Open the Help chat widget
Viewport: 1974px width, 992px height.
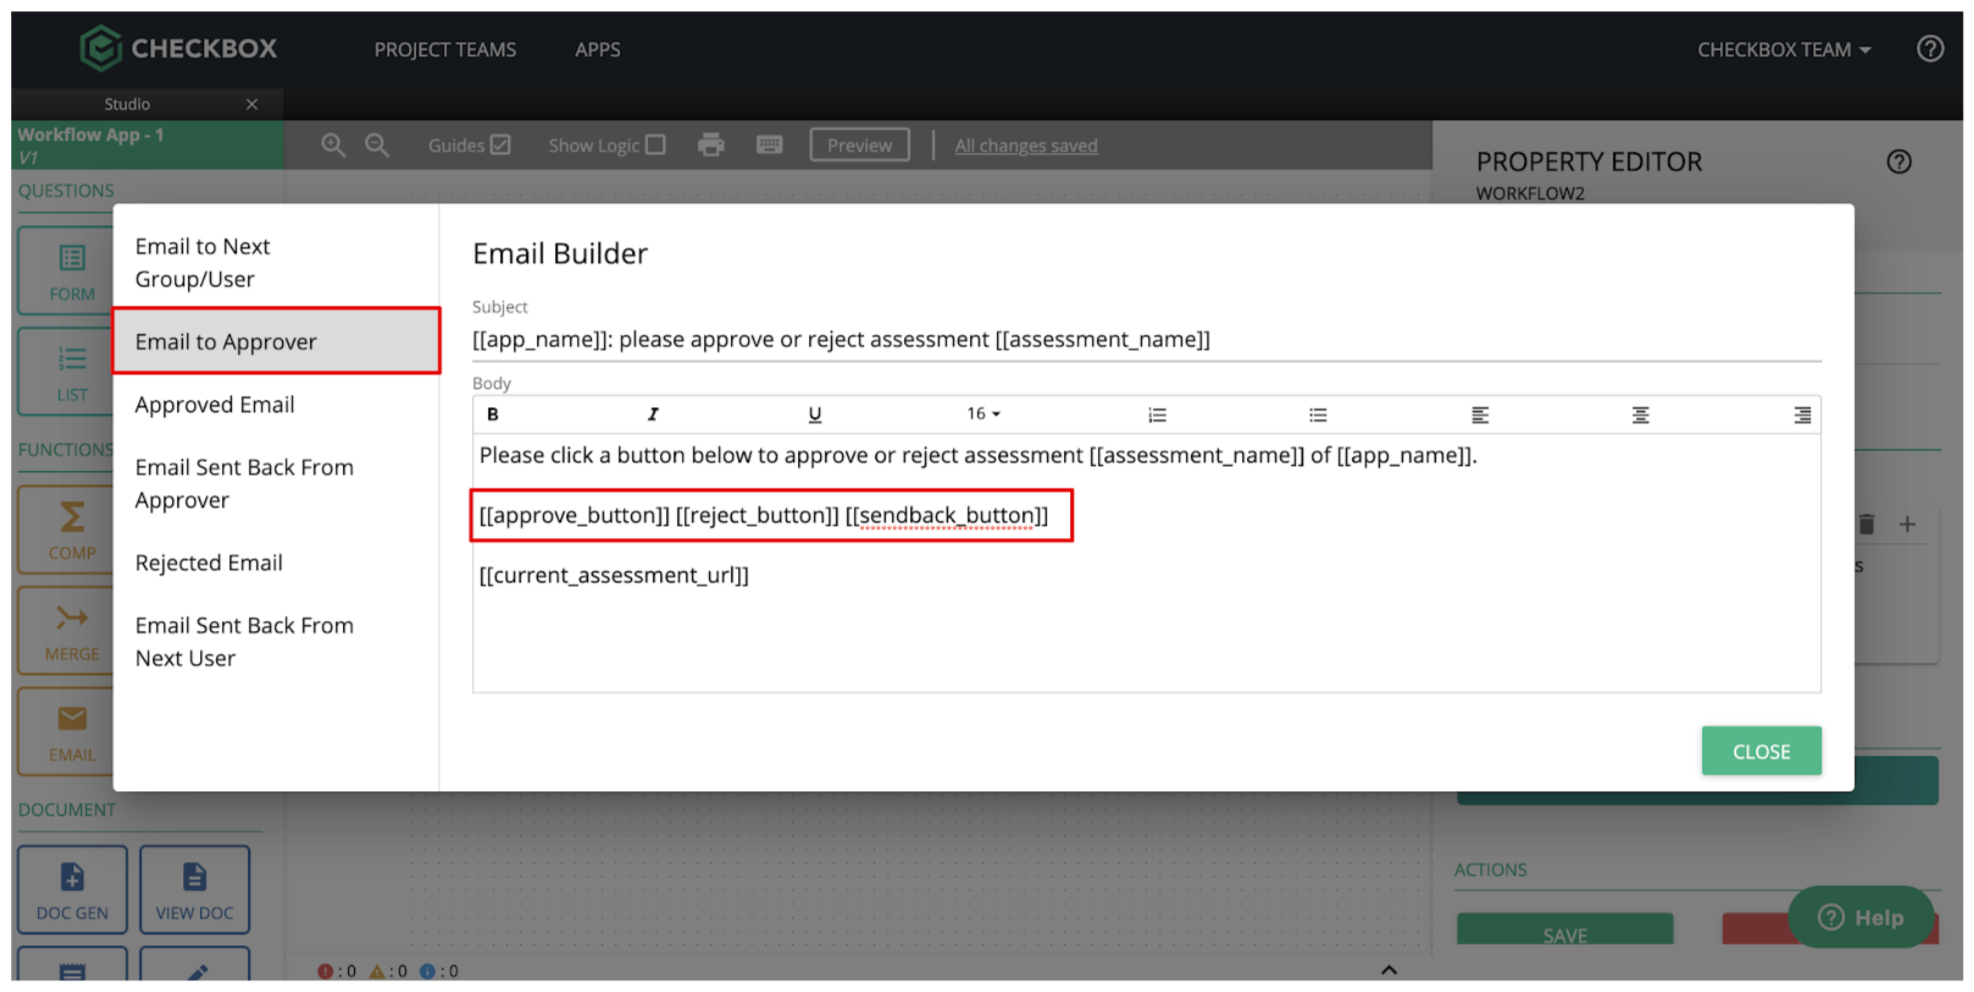click(1861, 917)
